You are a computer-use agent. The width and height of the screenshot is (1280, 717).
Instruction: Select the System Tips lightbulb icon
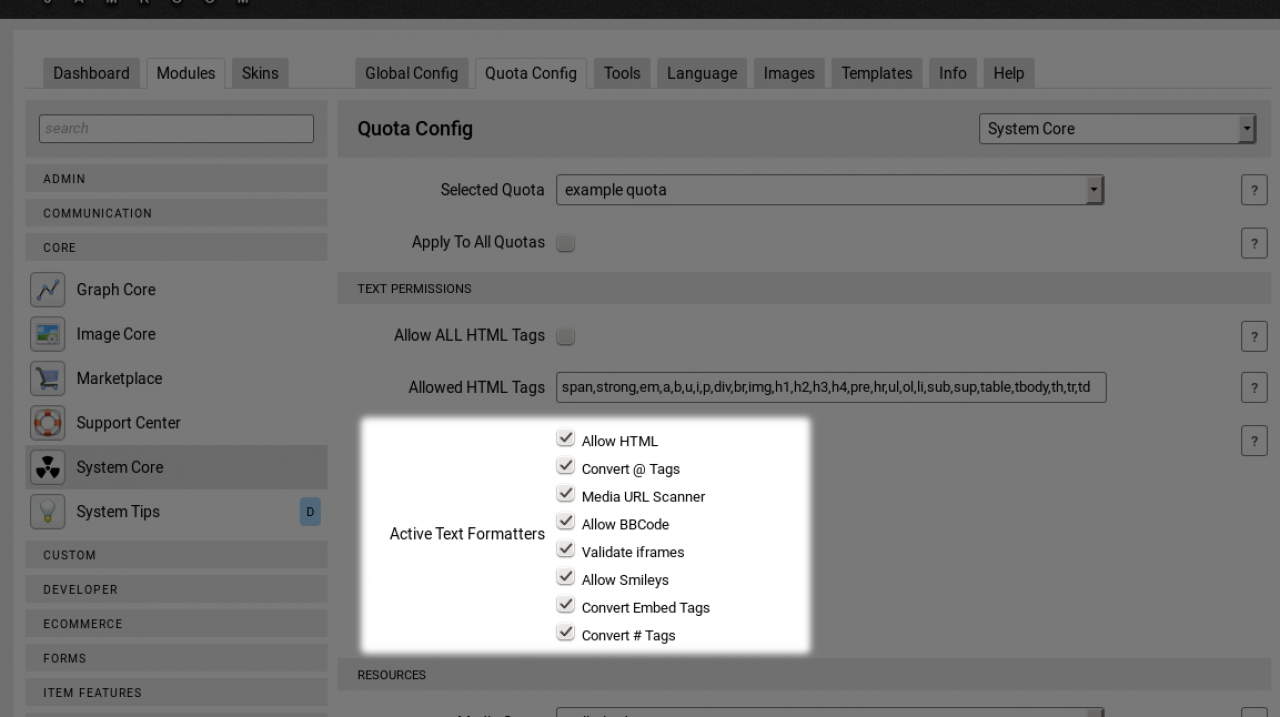[48, 511]
